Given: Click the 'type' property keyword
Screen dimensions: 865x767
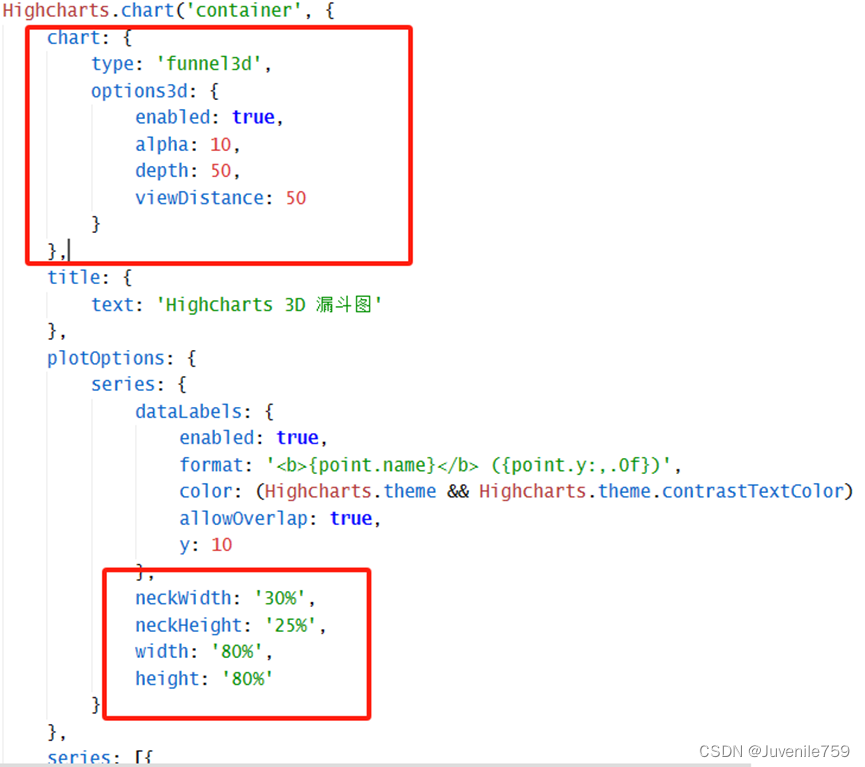Looking at the screenshot, I should 112,63.
